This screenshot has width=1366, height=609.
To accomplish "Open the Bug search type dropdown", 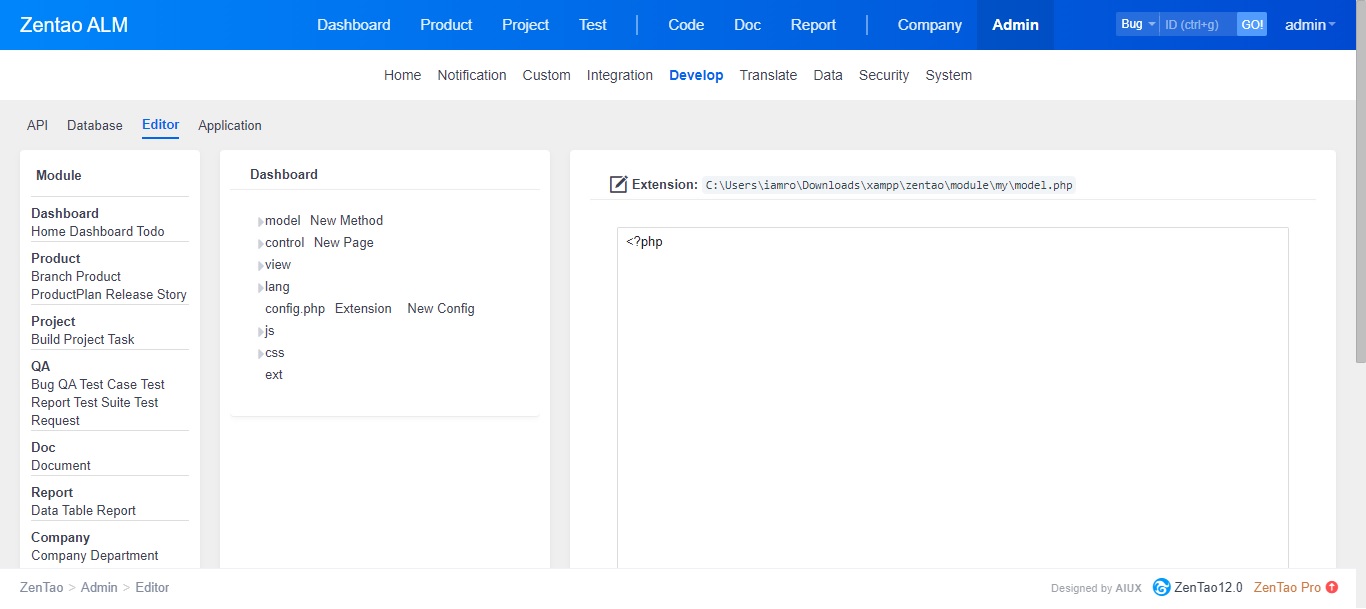I will coord(1137,24).
